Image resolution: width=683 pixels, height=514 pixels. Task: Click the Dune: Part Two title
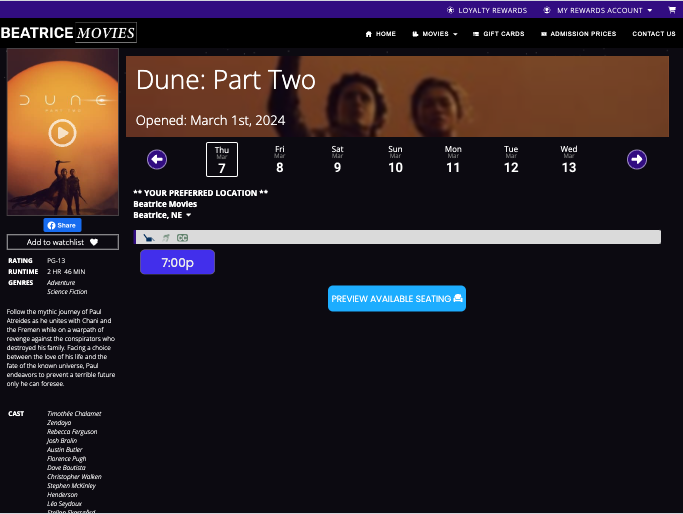[226, 80]
